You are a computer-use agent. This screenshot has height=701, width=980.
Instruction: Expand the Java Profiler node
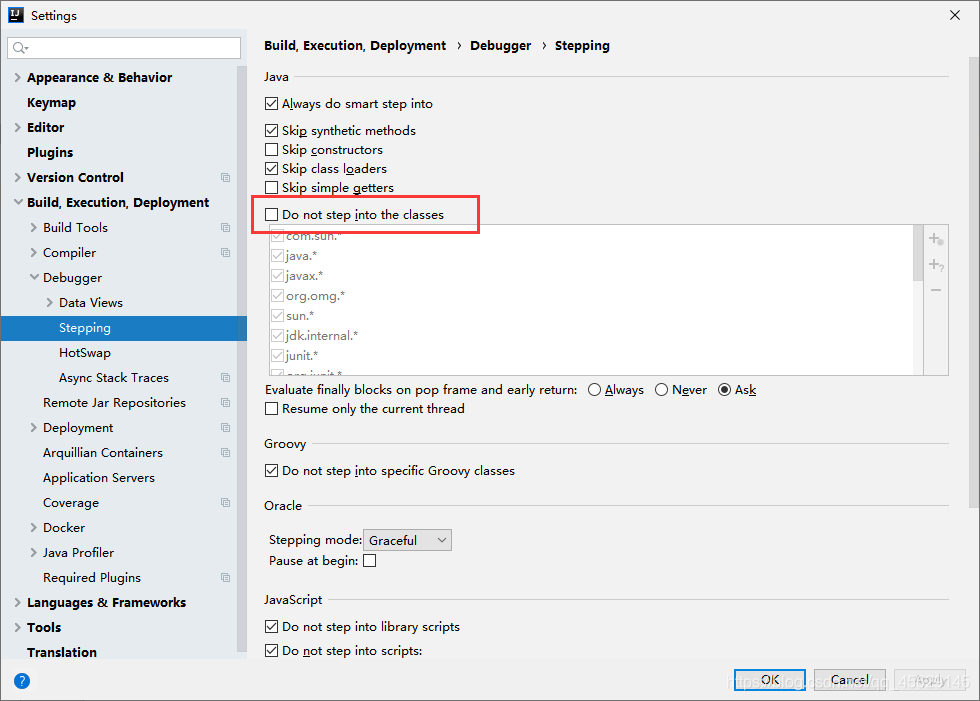tap(34, 552)
